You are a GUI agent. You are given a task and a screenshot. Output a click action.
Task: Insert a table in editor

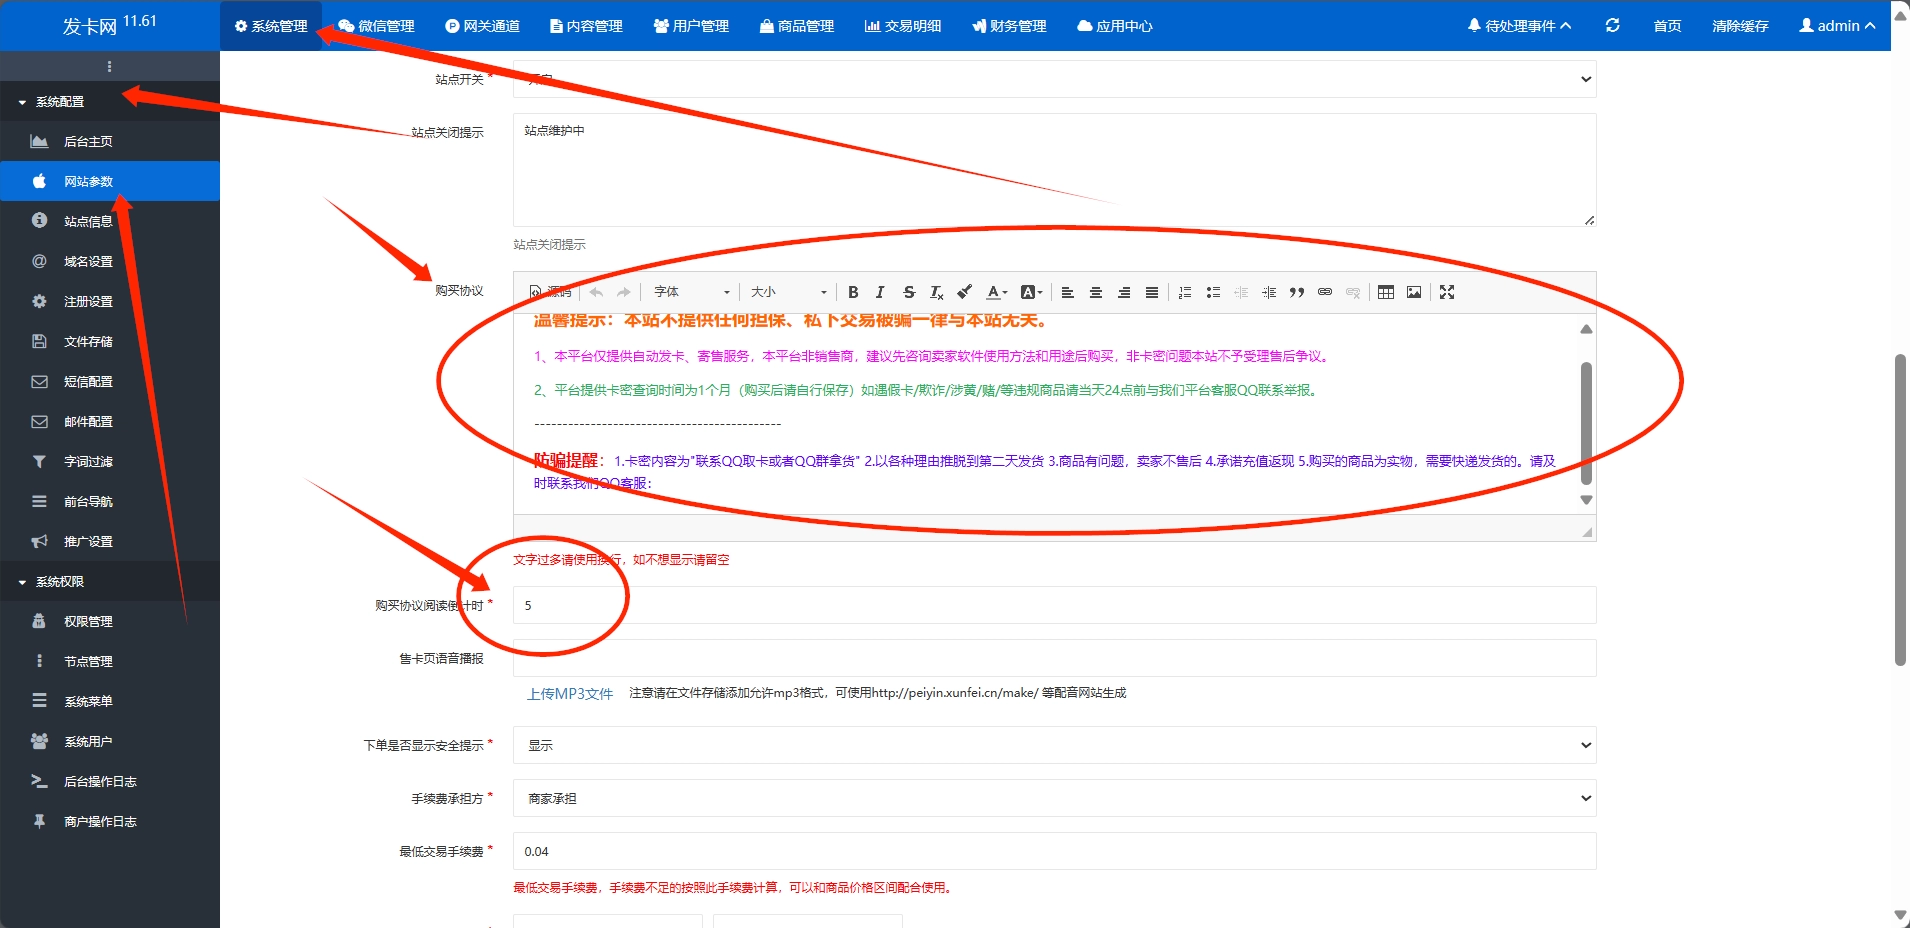(1386, 292)
